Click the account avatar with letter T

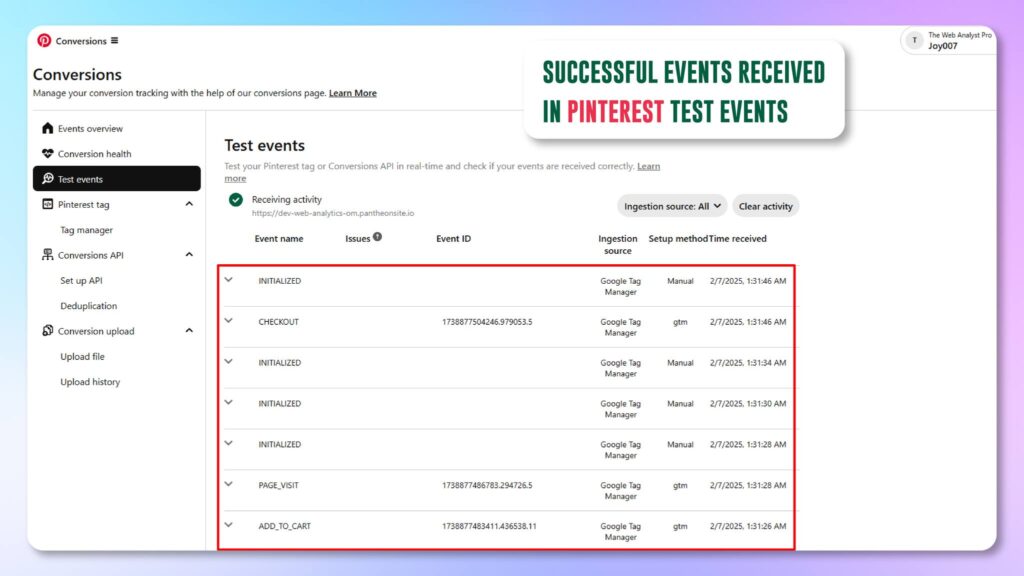914,40
